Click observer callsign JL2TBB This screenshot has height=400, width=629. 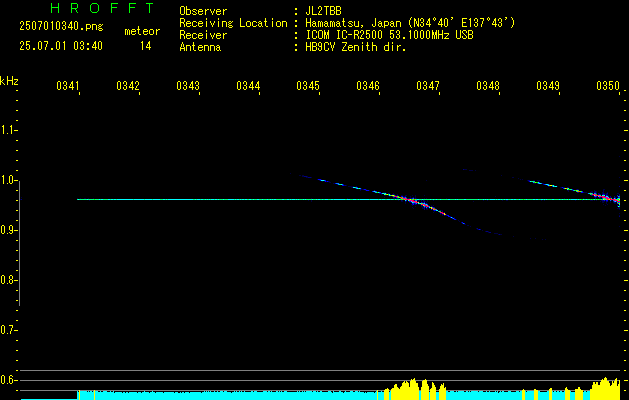pyautogui.click(x=323, y=11)
